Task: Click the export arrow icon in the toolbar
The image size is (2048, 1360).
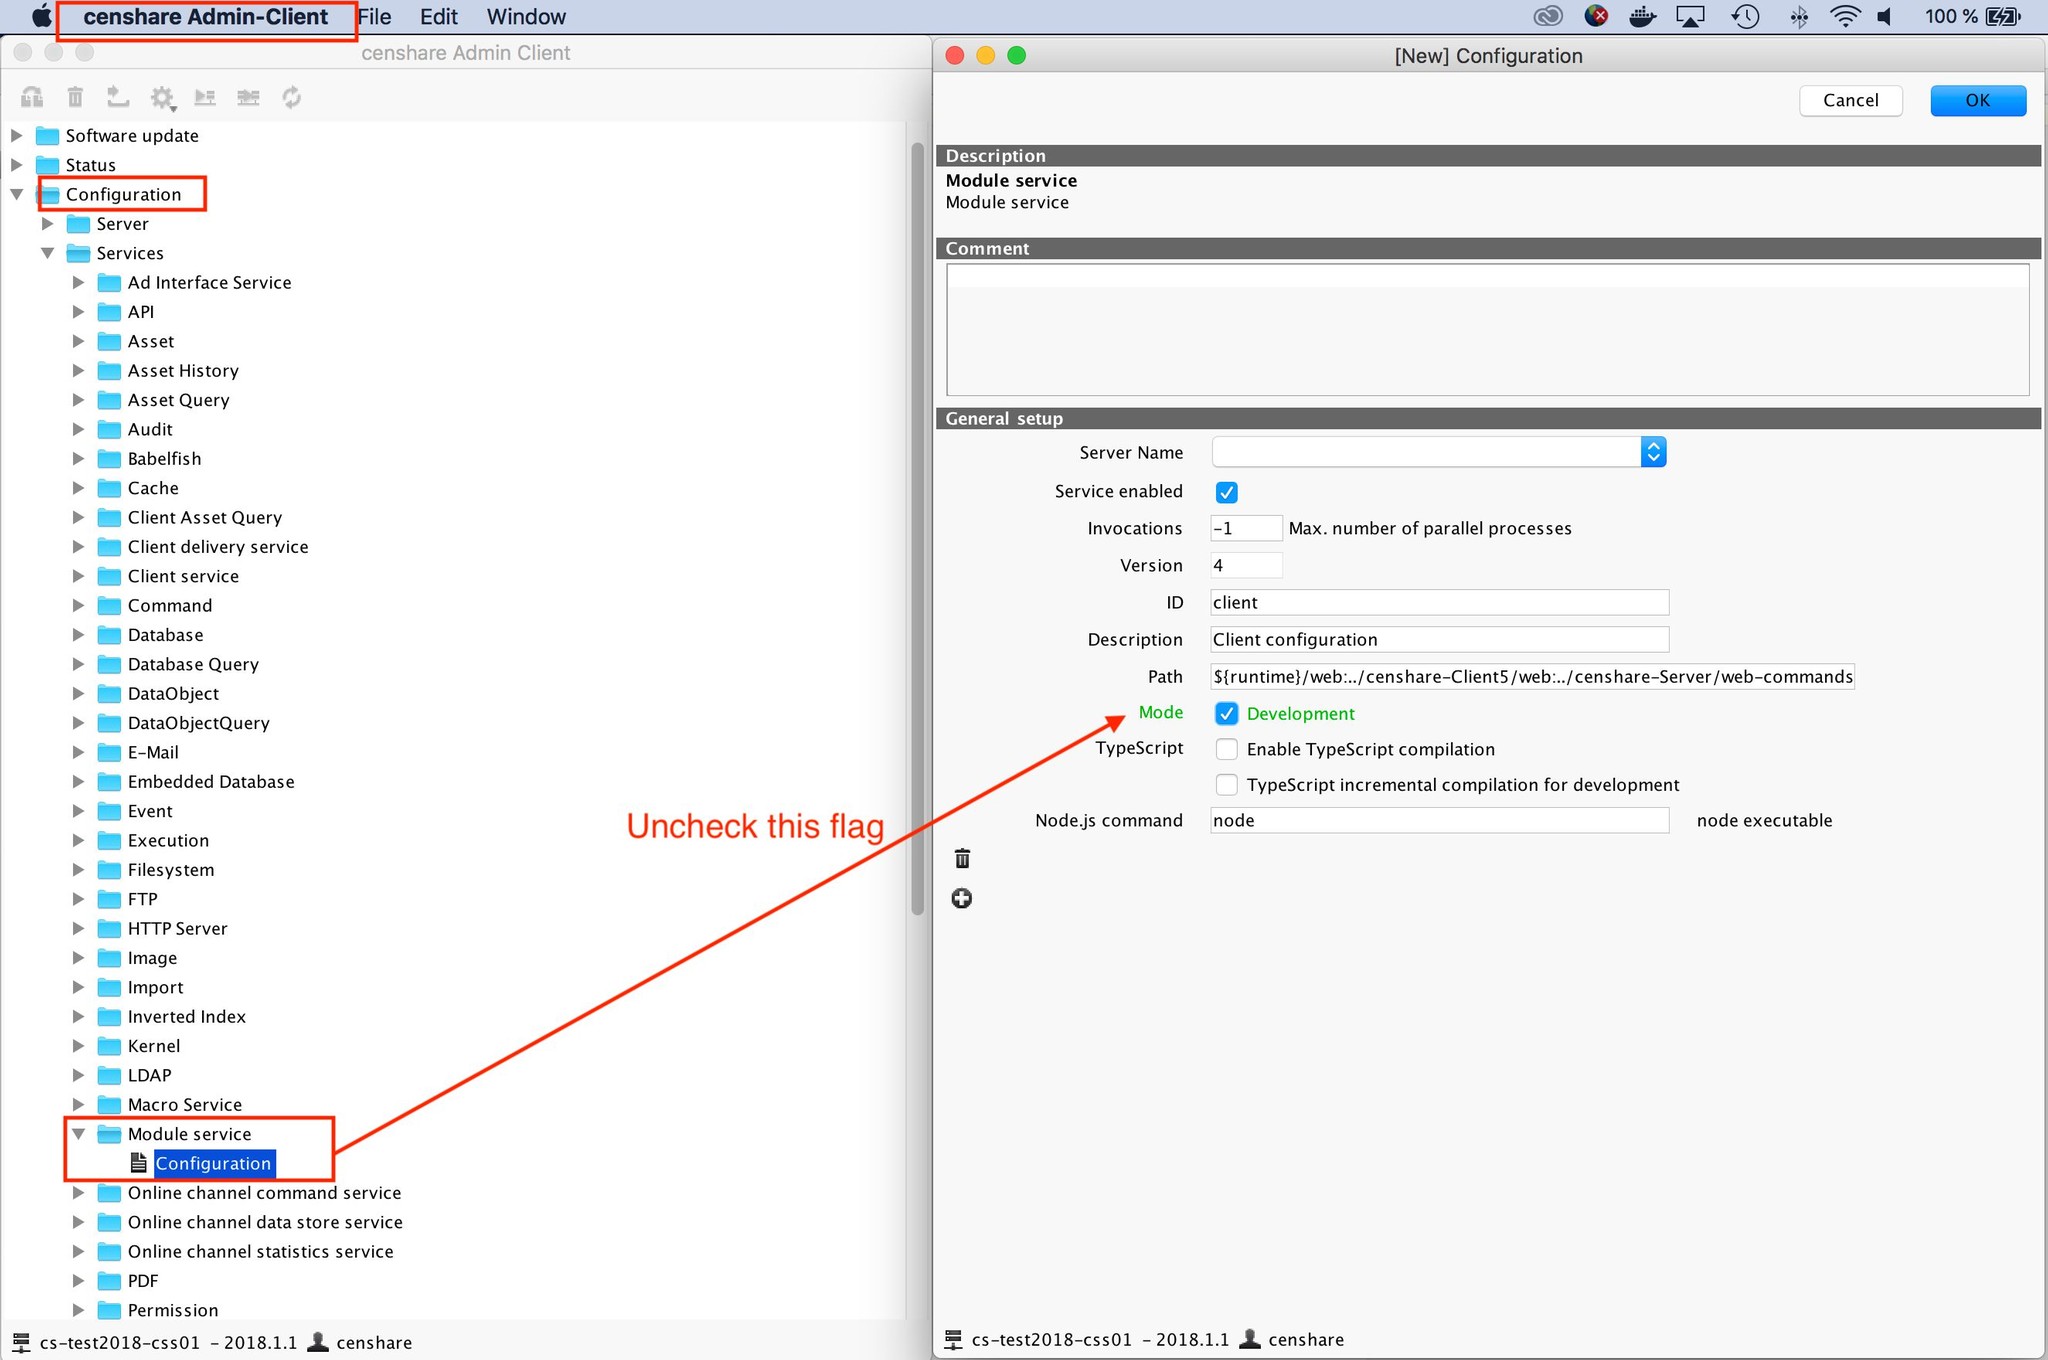Action: click(118, 97)
